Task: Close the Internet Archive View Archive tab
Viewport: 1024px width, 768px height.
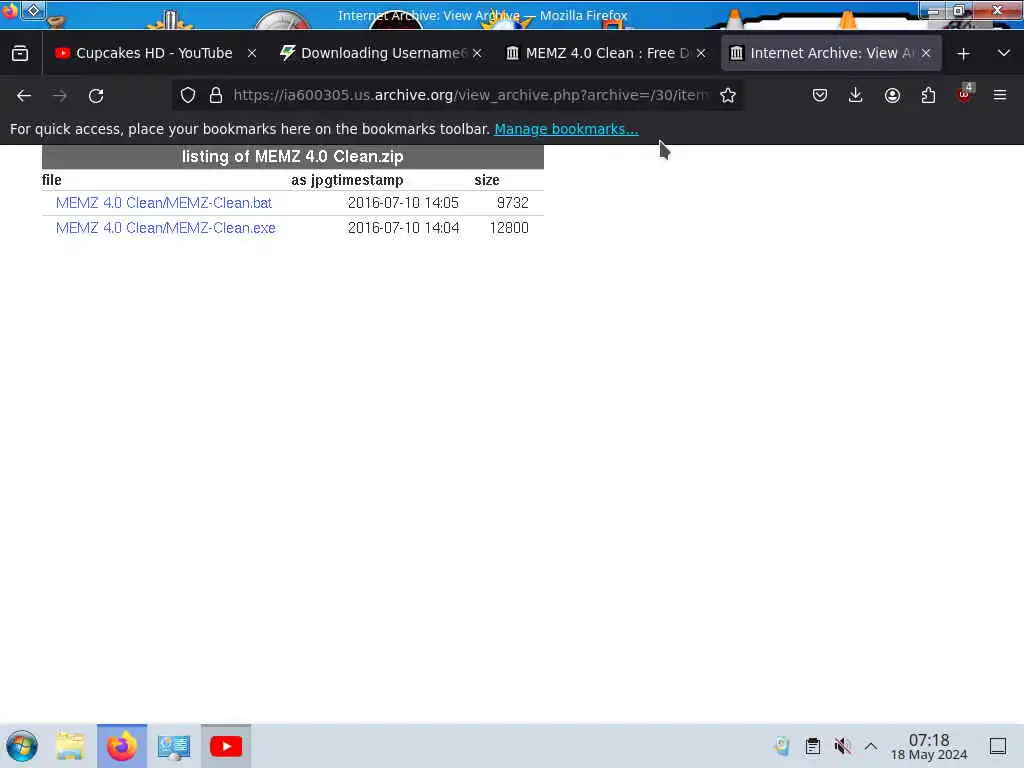Action: point(926,53)
